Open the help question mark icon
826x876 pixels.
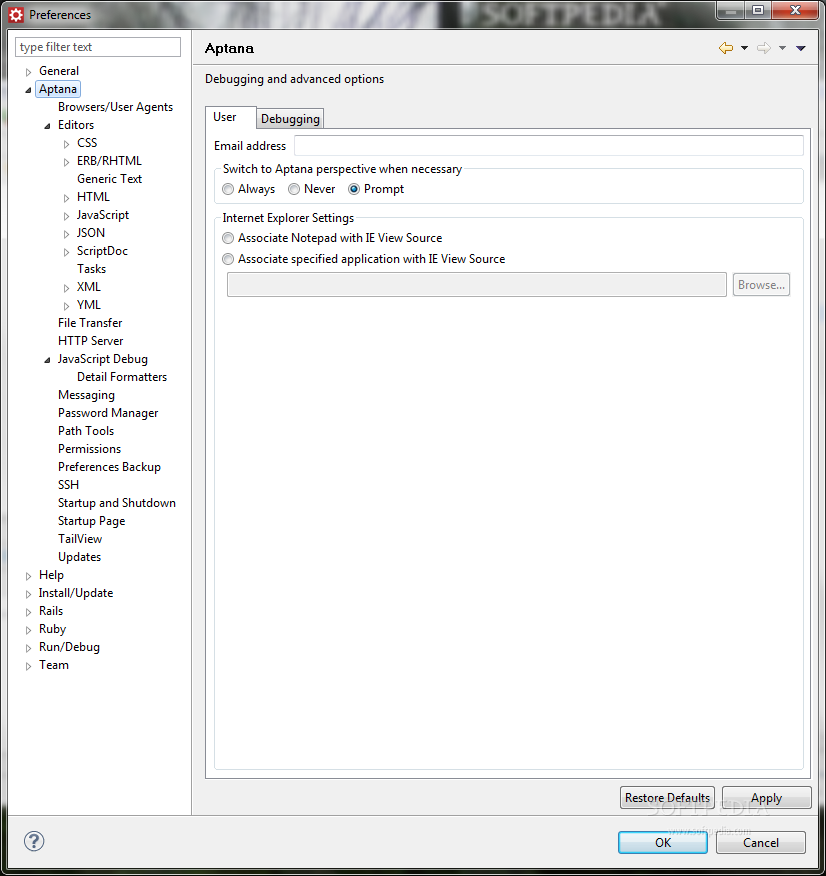(34, 841)
